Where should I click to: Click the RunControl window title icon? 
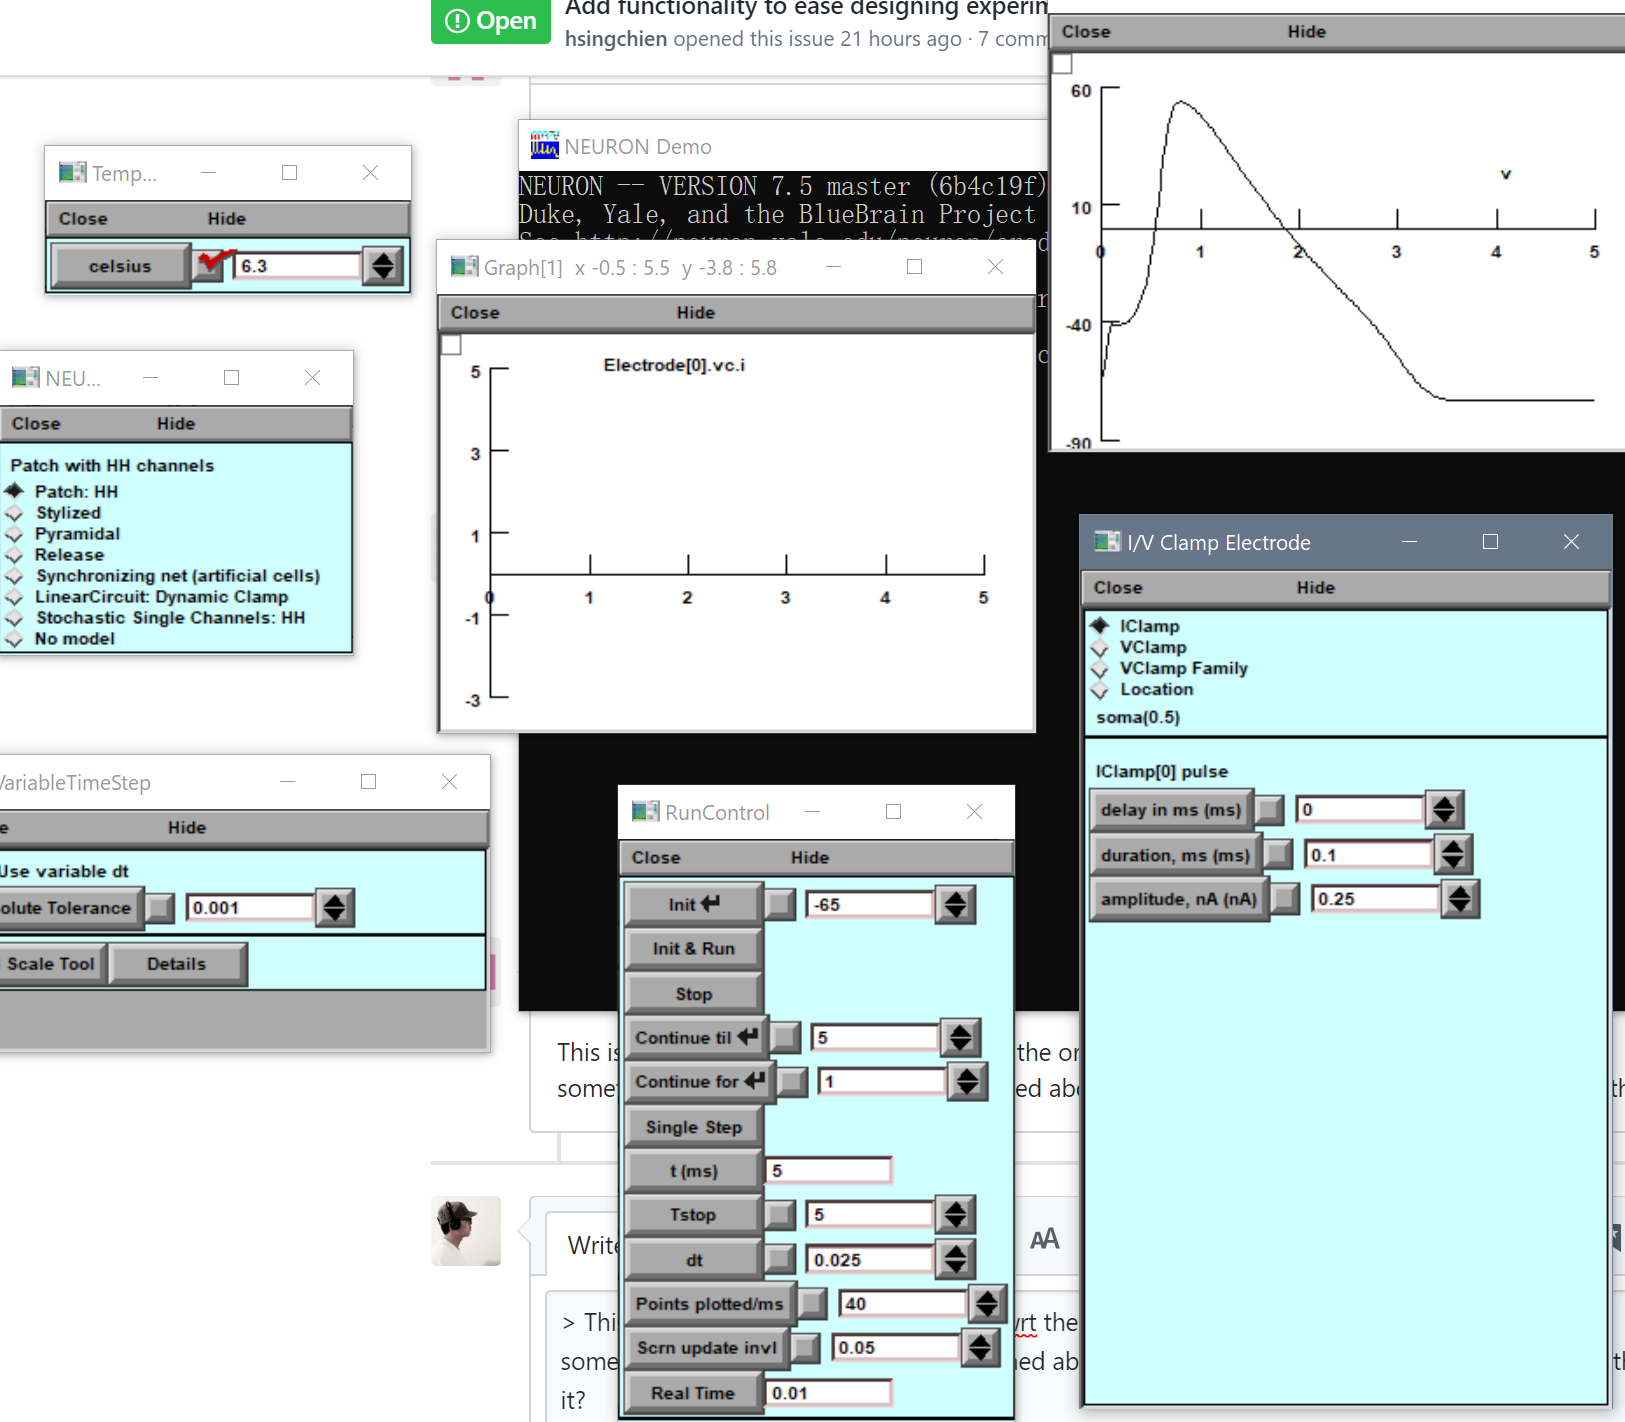[645, 812]
